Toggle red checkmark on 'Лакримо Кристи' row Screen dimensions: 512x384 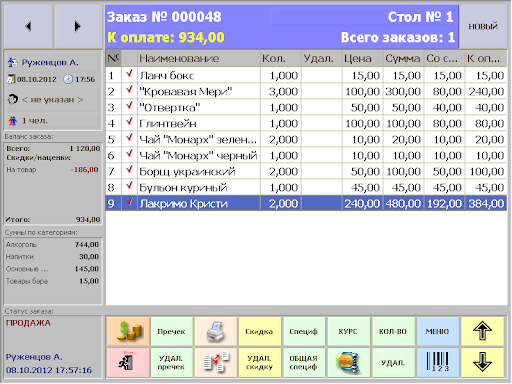click(x=130, y=203)
